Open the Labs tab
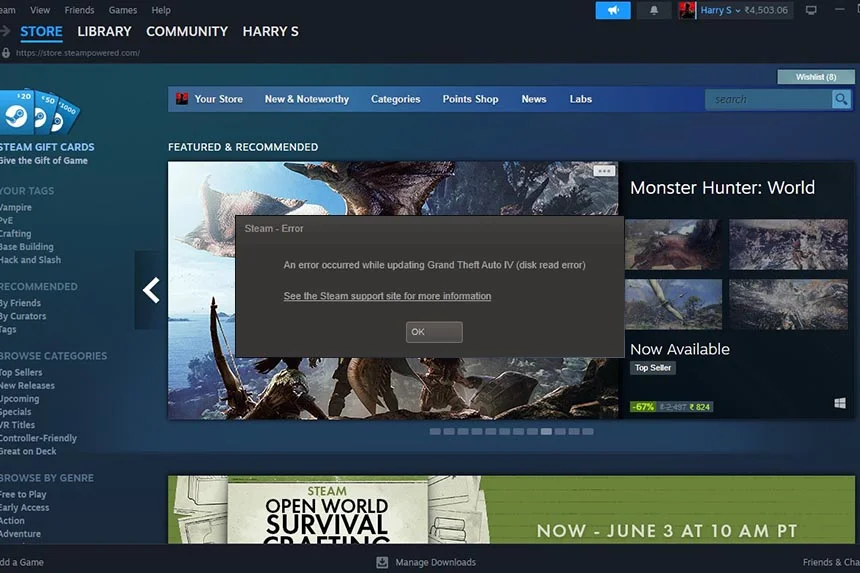 (580, 99)
